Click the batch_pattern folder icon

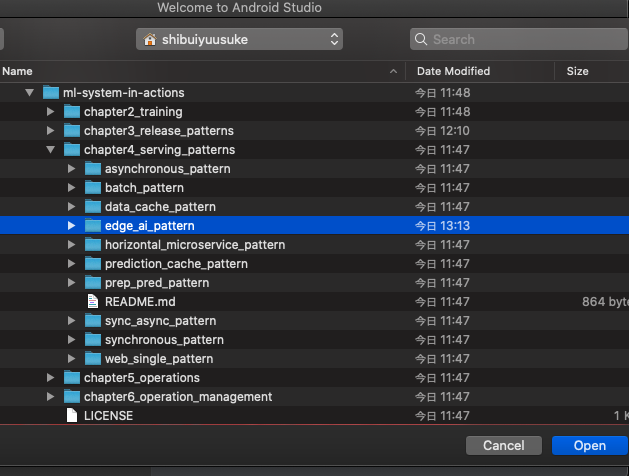tap(93, 188)
